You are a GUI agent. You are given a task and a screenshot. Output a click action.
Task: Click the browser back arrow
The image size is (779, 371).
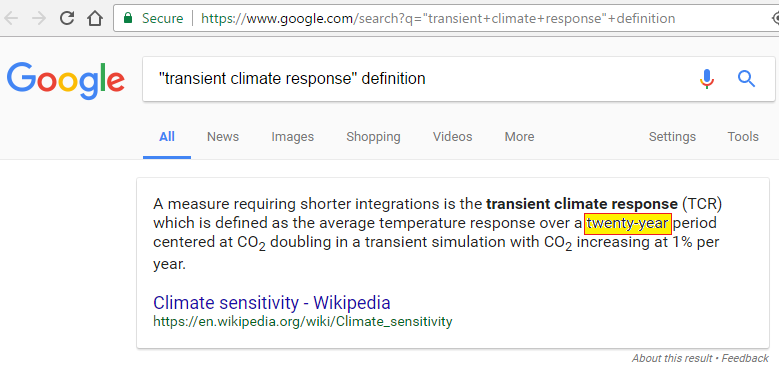(x=11, y=19)
